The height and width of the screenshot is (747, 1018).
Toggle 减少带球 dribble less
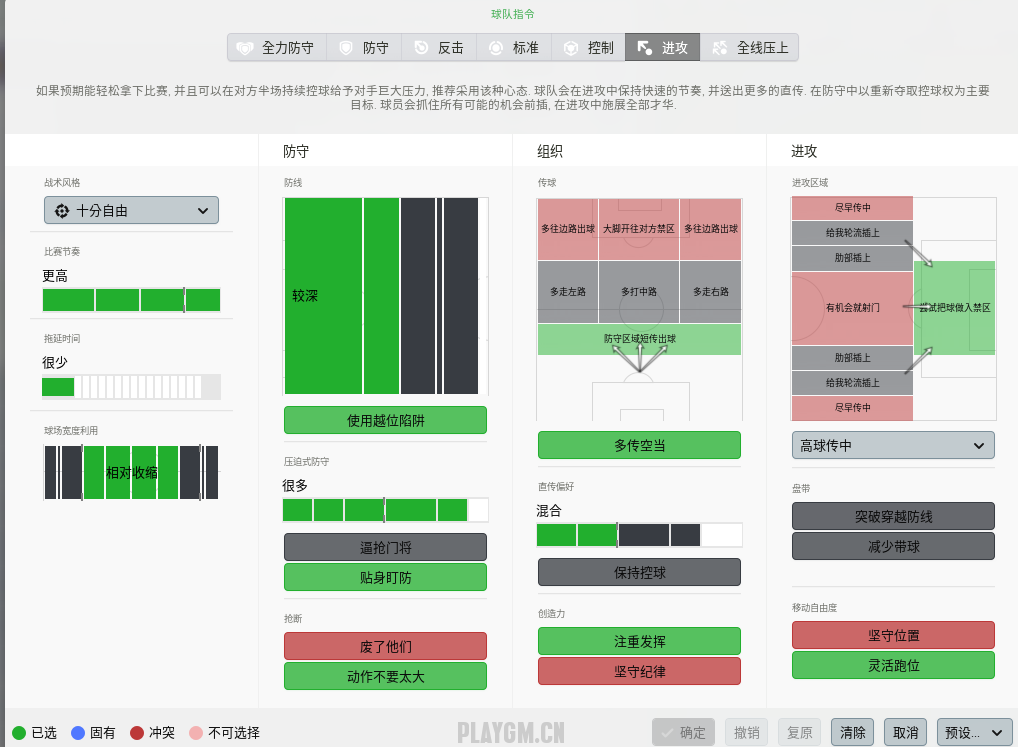(893, 546)
